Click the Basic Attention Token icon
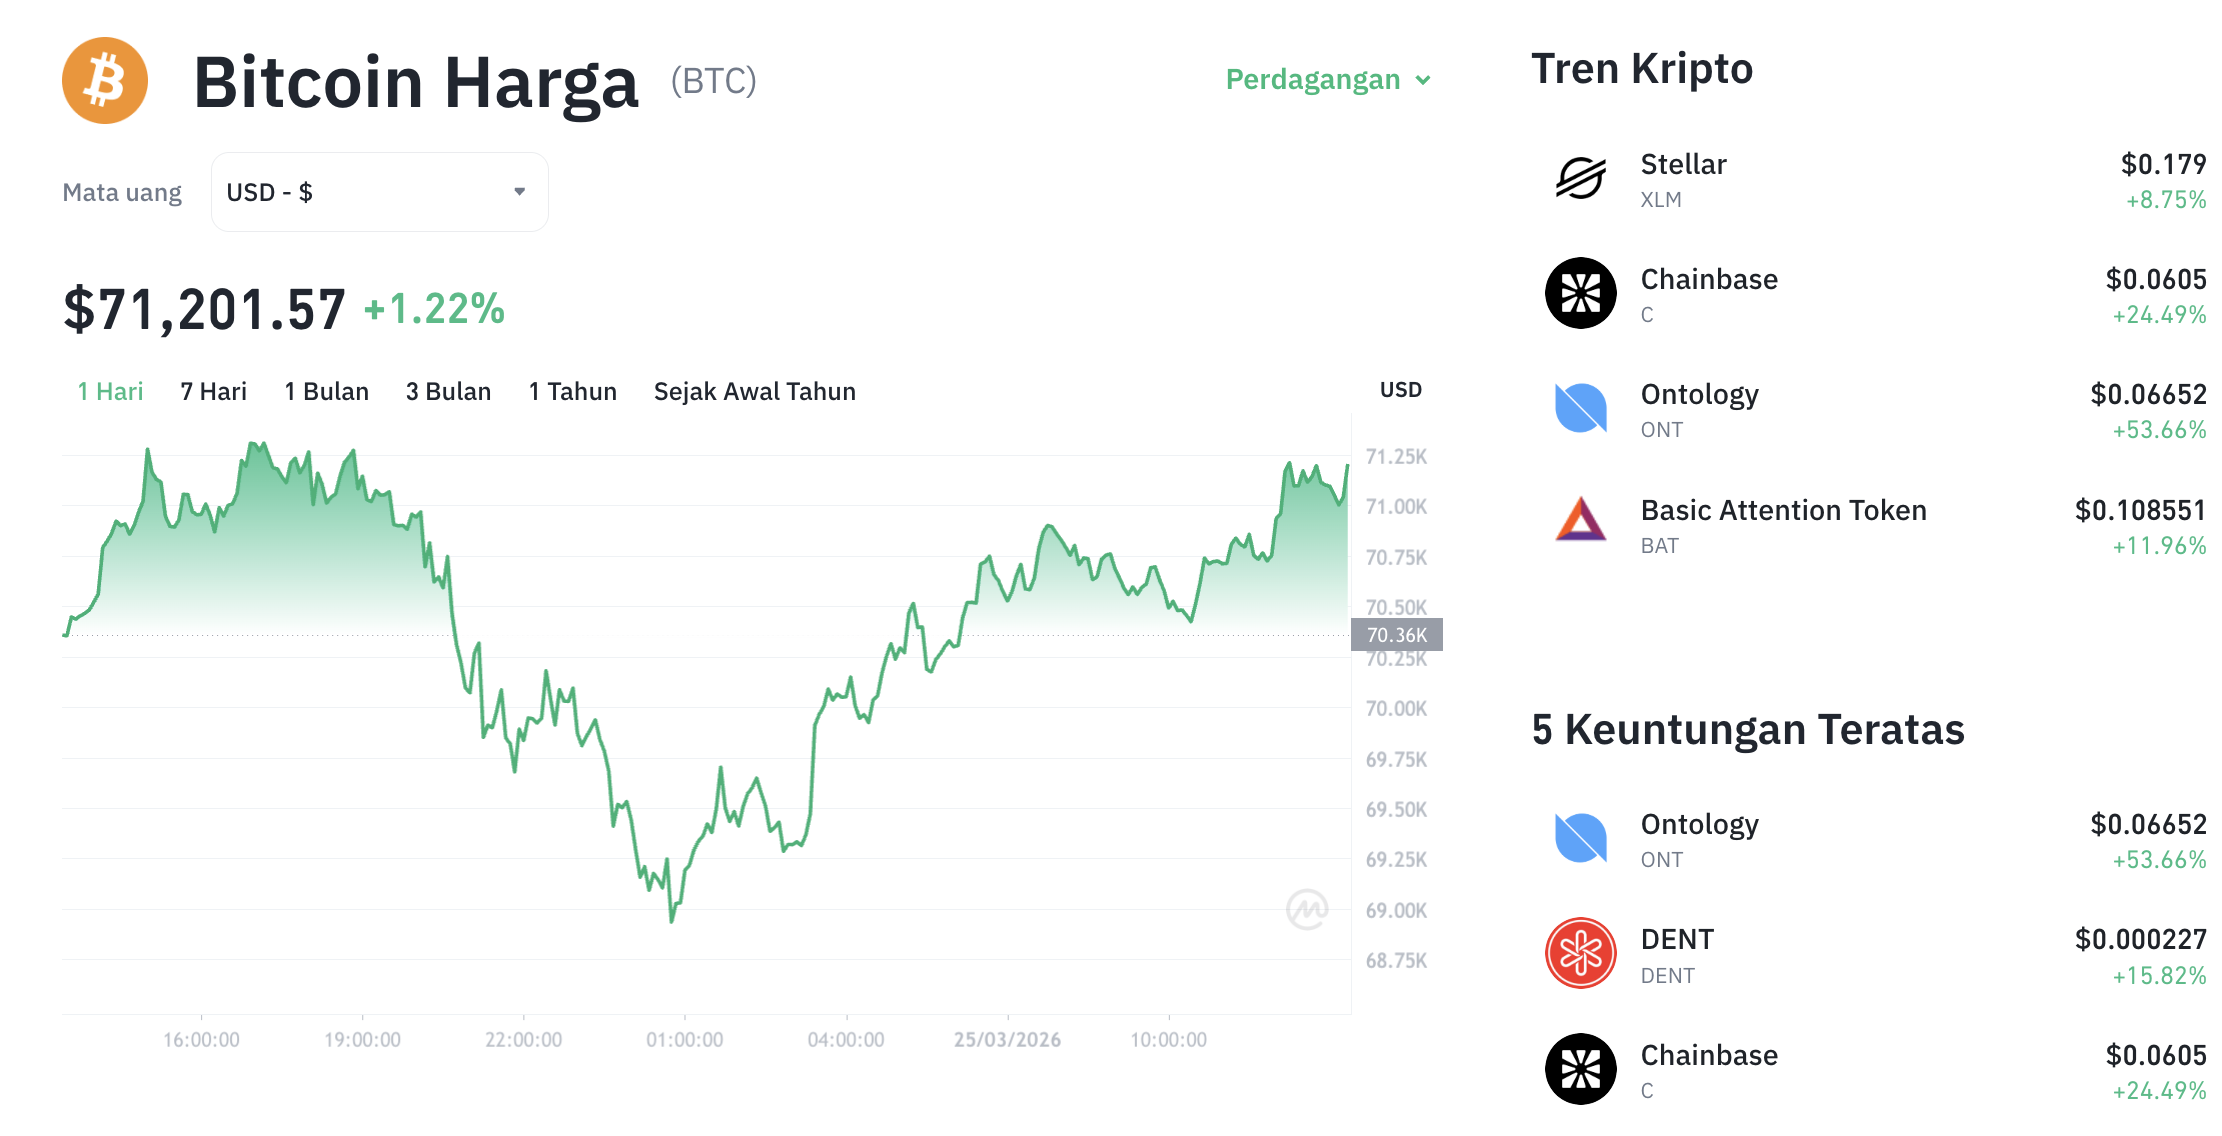Screen dimensions: 2222x1136 tap(1580, 524)
